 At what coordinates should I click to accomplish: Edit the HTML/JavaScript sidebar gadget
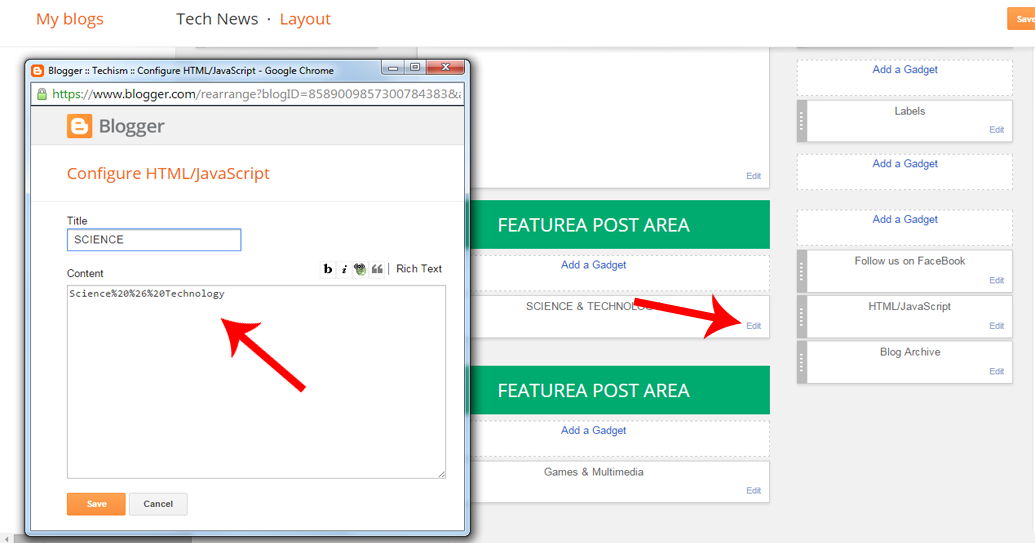pos(996,326)
